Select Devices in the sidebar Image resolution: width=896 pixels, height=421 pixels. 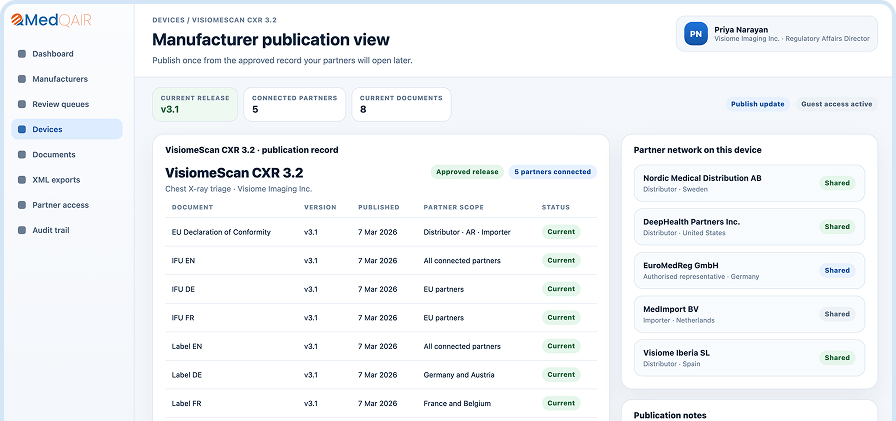click(x=67, y=129)
